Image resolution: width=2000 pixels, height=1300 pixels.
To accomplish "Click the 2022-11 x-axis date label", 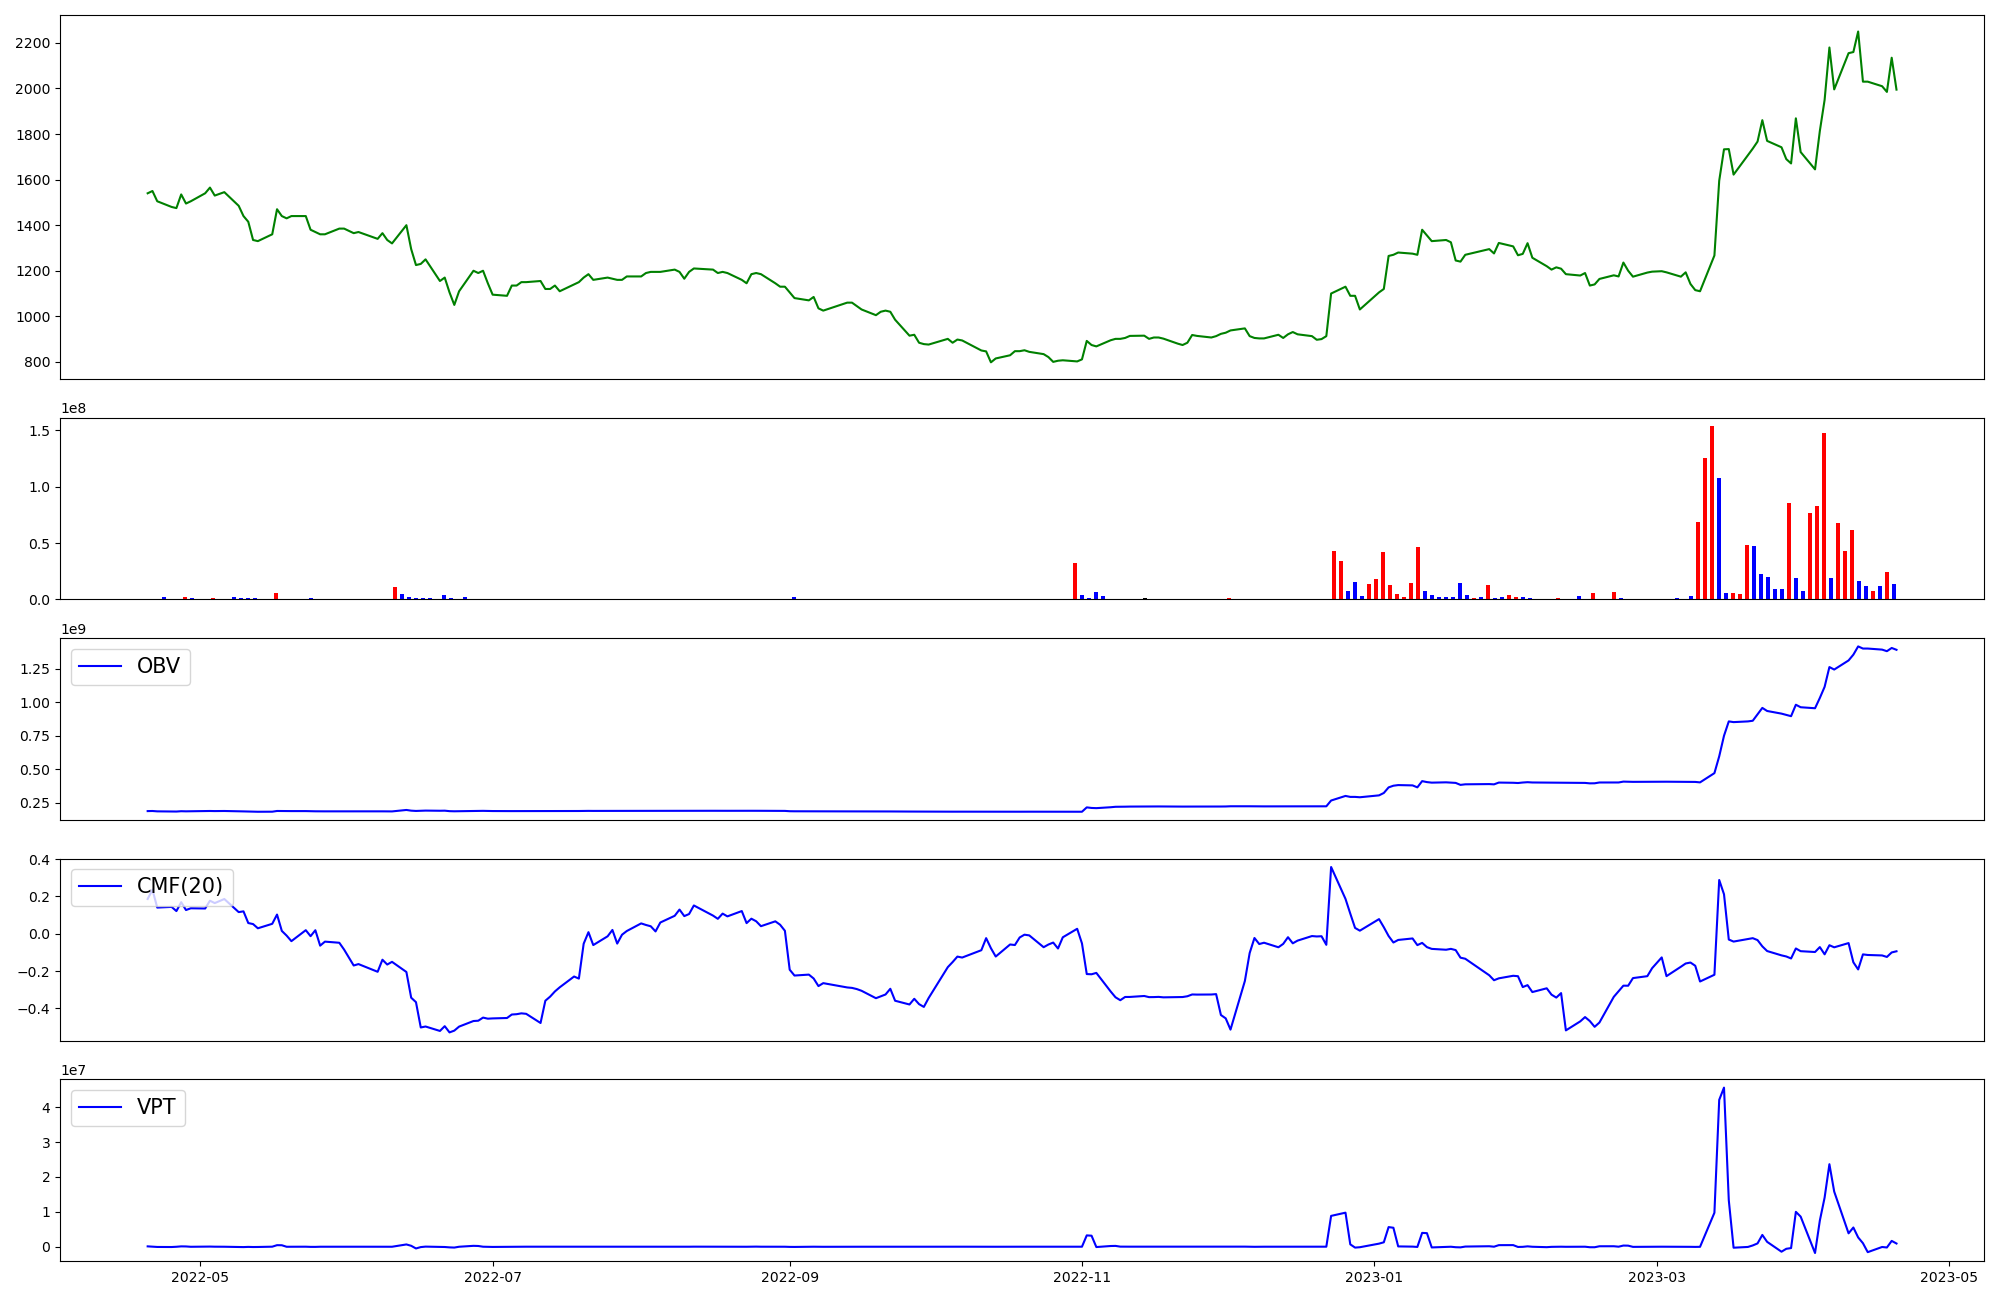I will 1083,1277.
